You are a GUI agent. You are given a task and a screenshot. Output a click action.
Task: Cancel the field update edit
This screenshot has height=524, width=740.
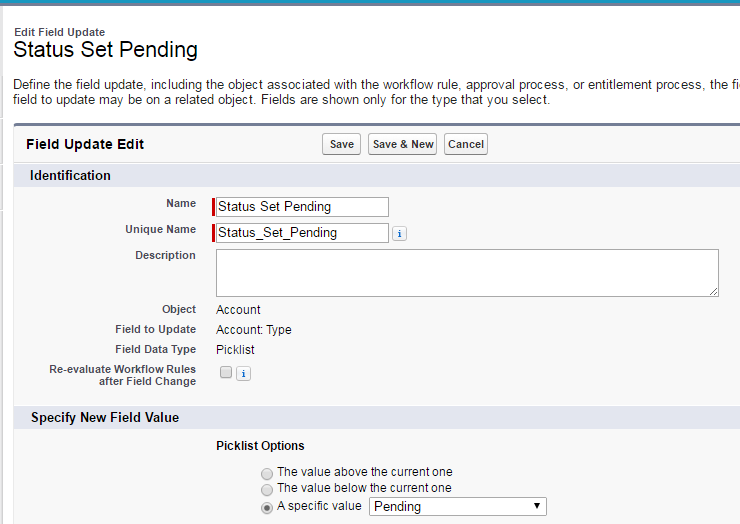point(466,144)
